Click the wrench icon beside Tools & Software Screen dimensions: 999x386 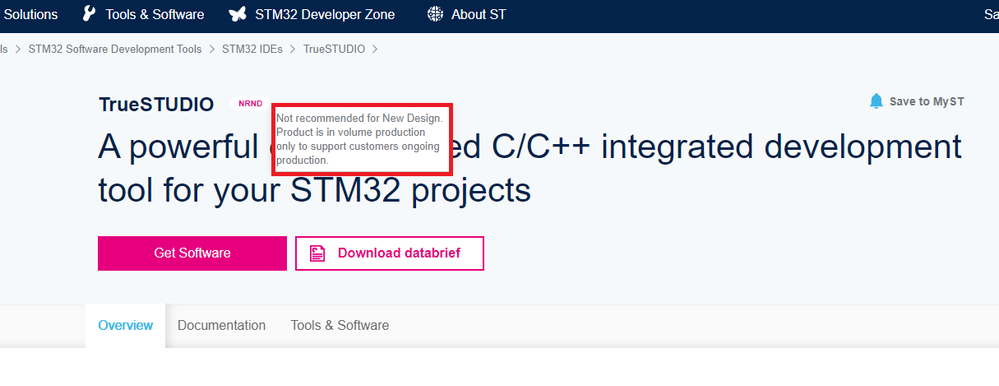pos(90,14)
